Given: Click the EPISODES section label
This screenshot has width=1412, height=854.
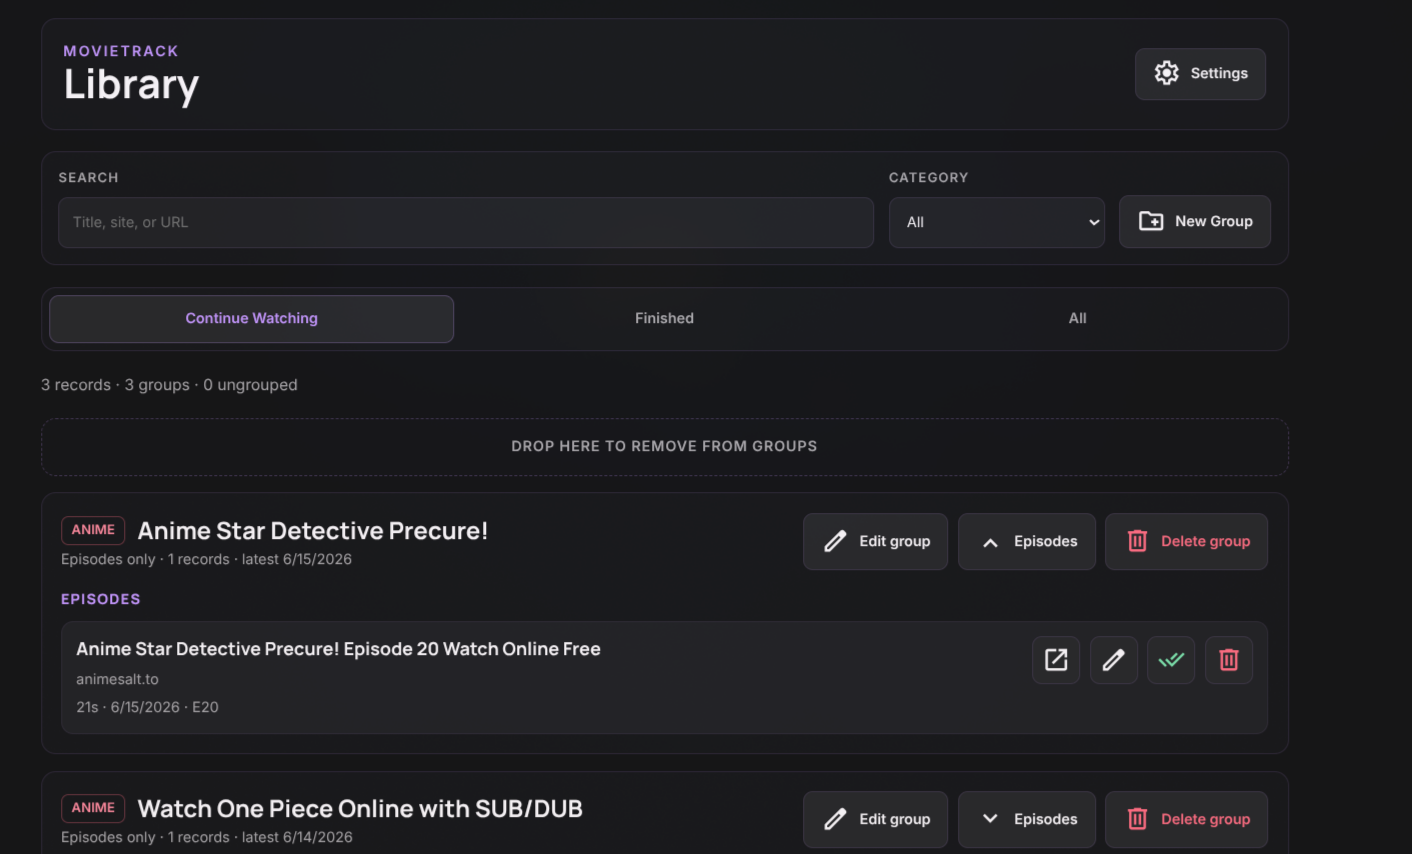Looking at the screenshot, I should click(x=101, y=599).
